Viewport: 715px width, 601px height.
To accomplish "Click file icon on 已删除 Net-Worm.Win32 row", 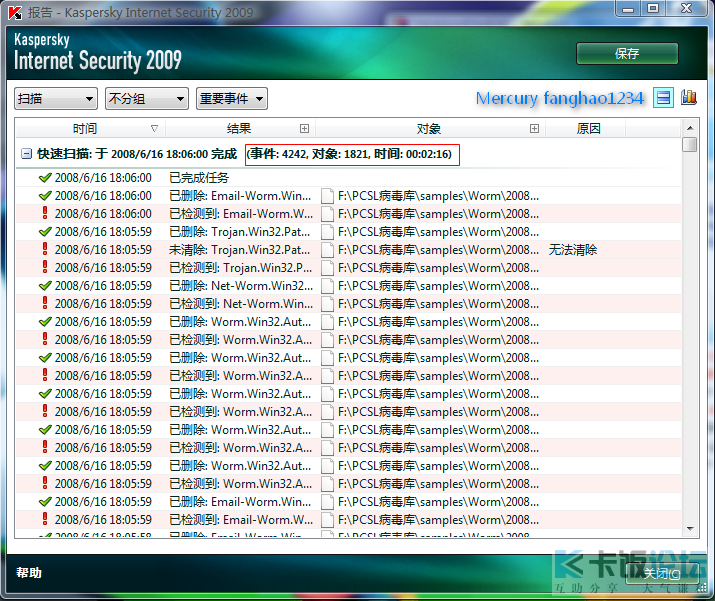I will [327, 286].
